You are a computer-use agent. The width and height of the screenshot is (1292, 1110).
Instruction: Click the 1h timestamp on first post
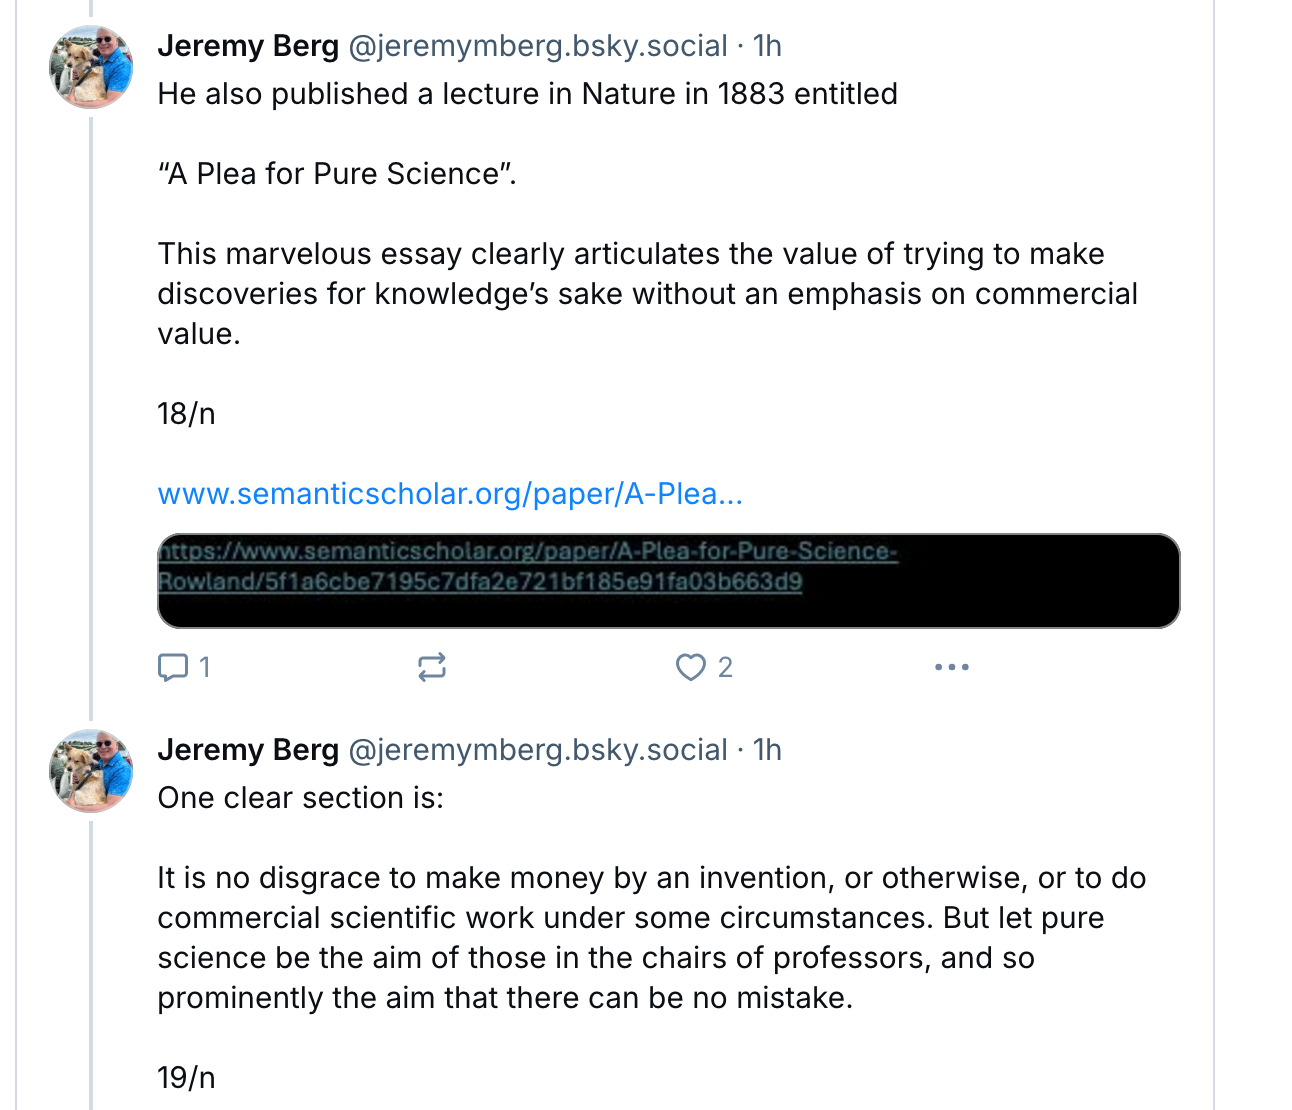[767, 46]
